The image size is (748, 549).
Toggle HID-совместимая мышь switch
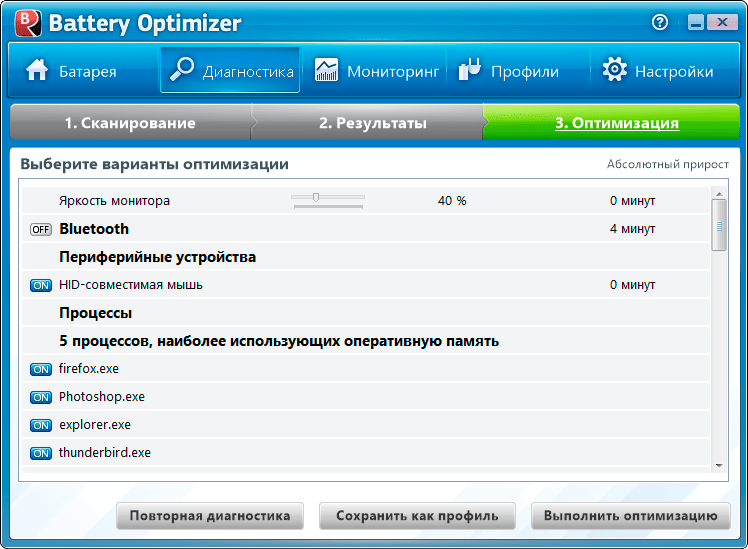(x=41, y=286)
